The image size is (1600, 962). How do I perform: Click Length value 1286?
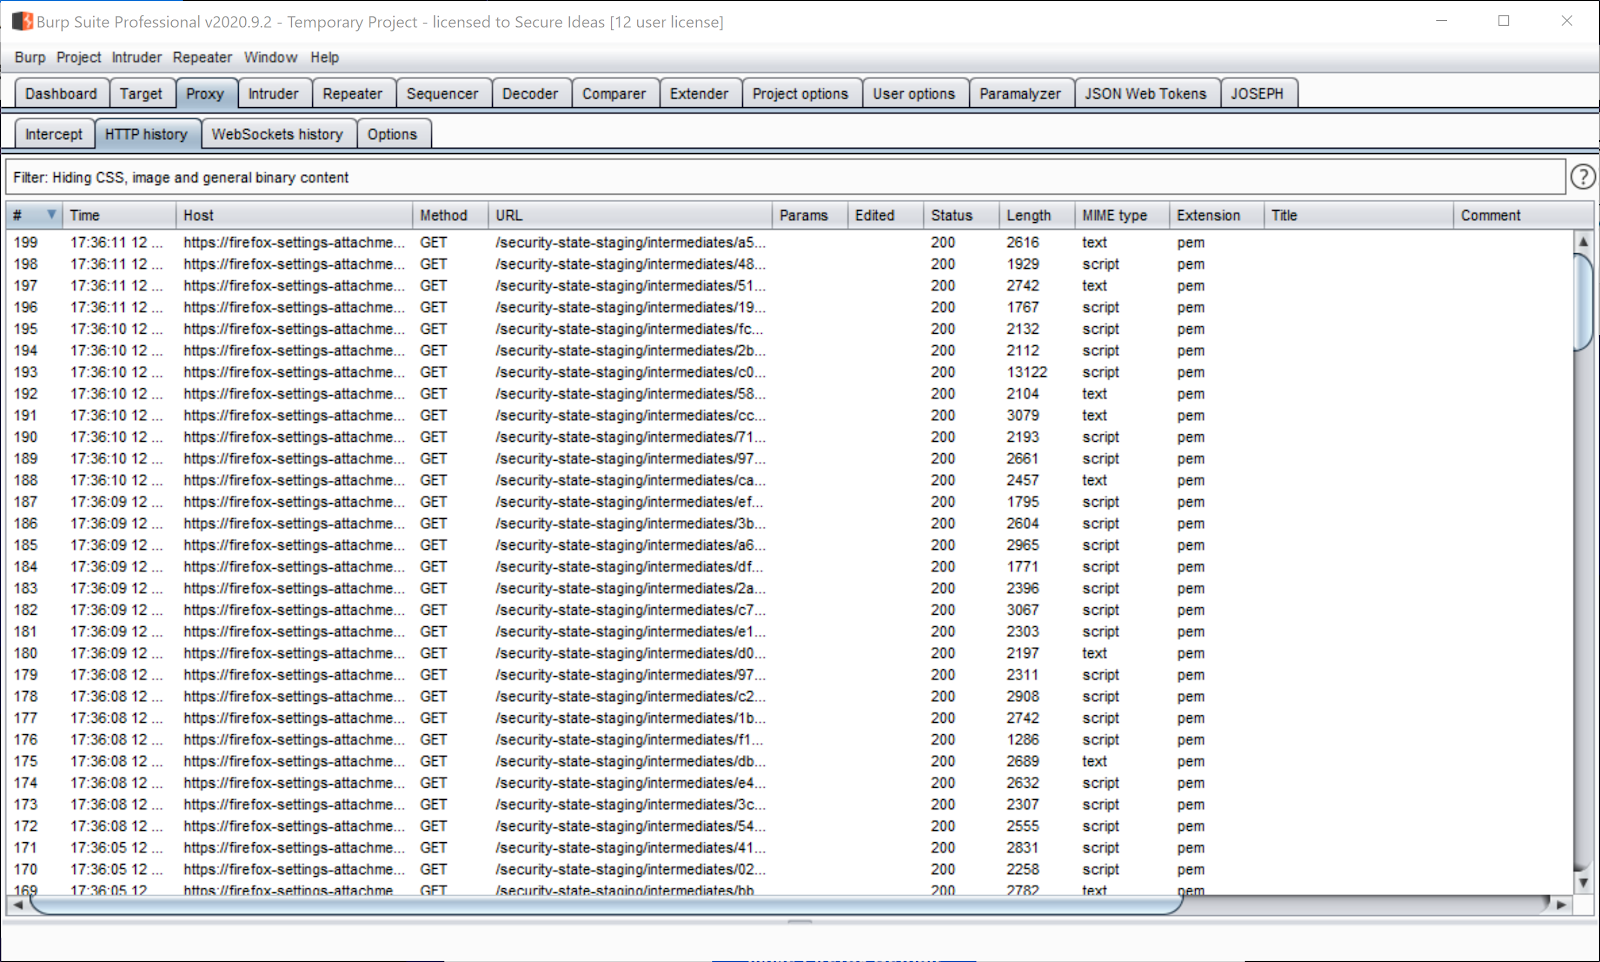[x=1023, y=740]
